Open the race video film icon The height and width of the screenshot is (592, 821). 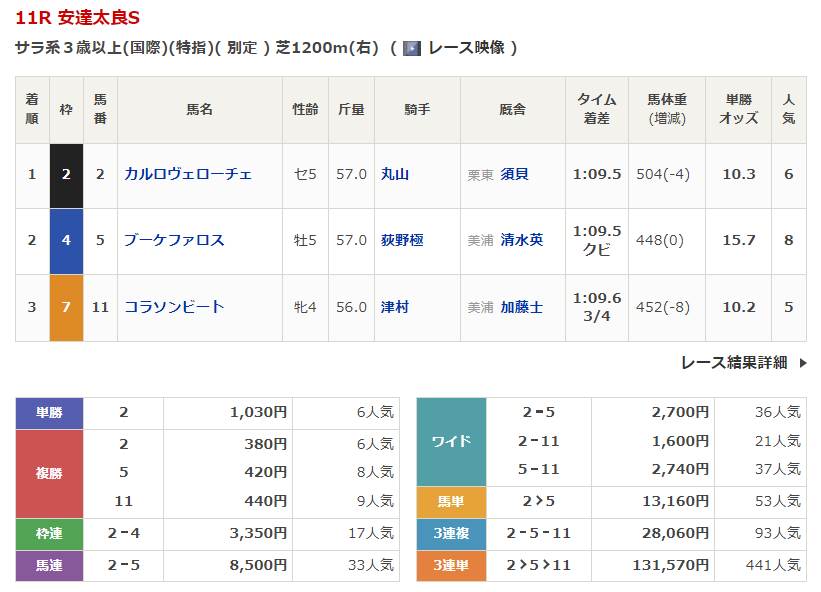(412, 49)
